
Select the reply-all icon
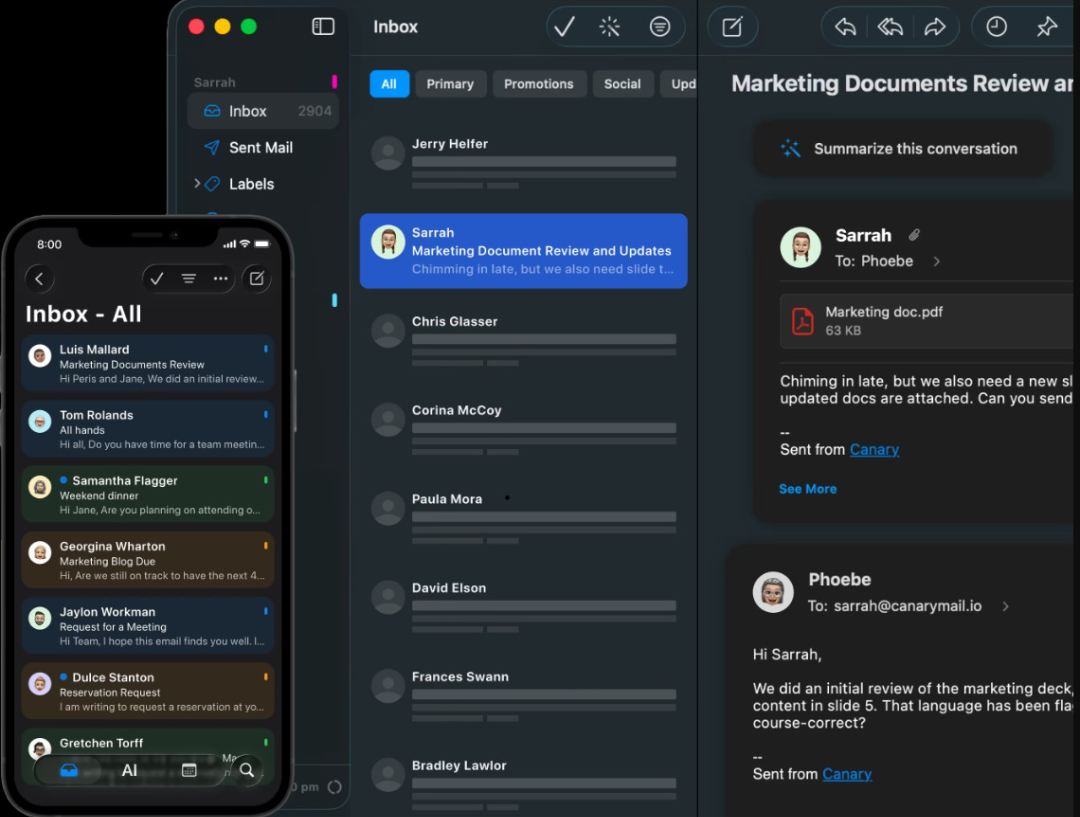pyautogui.click(x=890, y=27)
